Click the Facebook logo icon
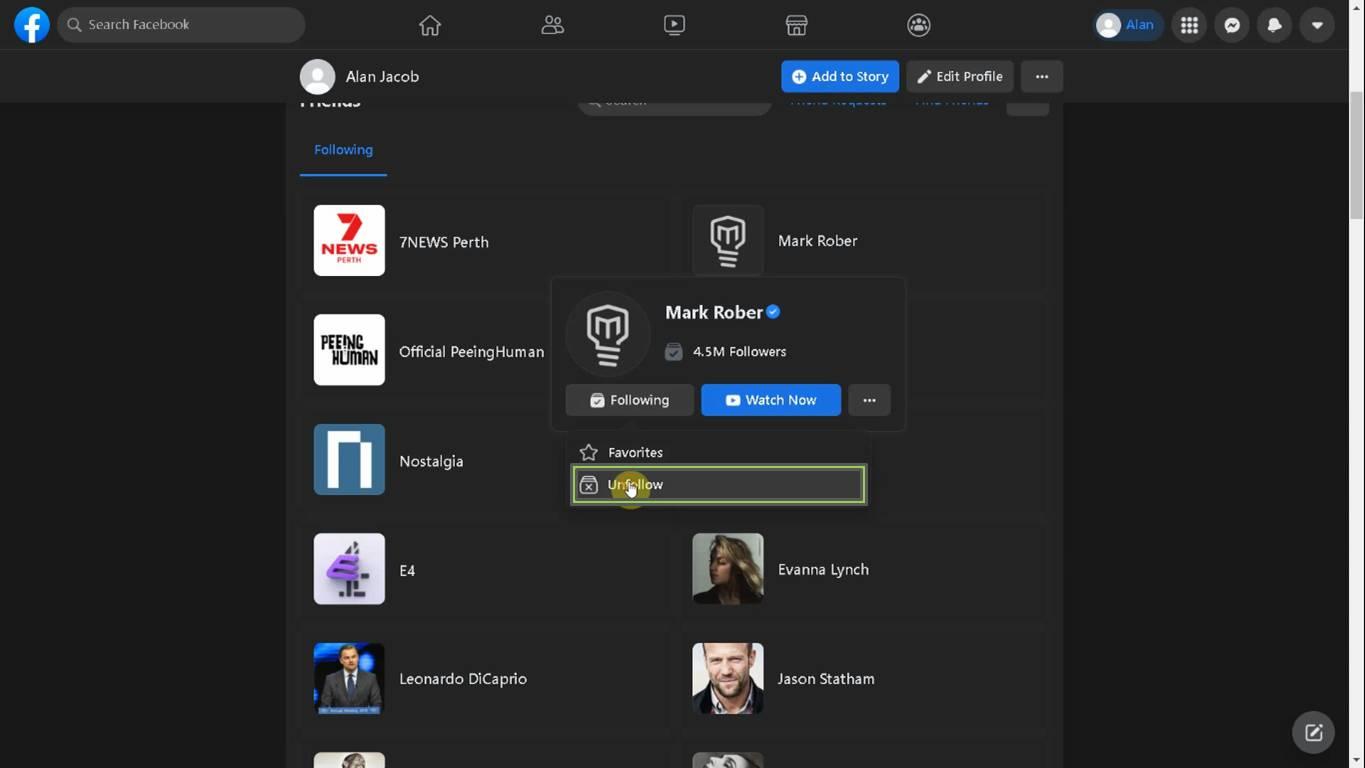Screen dimensions: 1365x768 tap(32, 25)
